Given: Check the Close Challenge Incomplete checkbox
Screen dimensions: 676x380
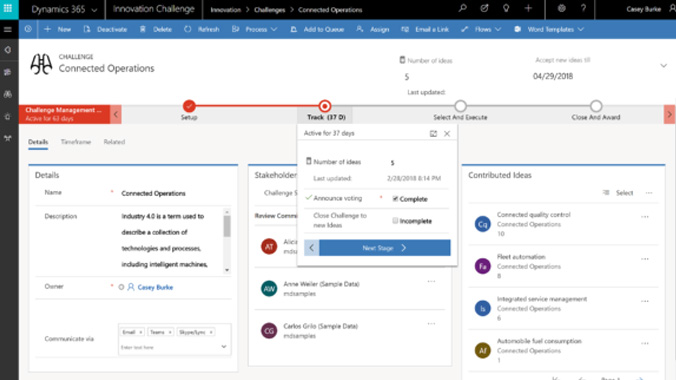Looking at the screenshot, I should tap(395, 220).
